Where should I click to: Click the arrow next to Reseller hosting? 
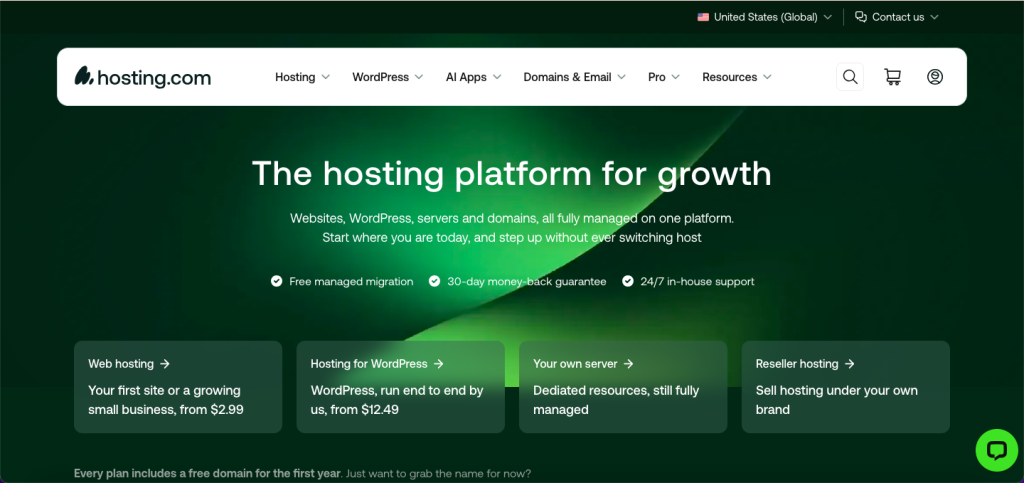coord(849,364)
